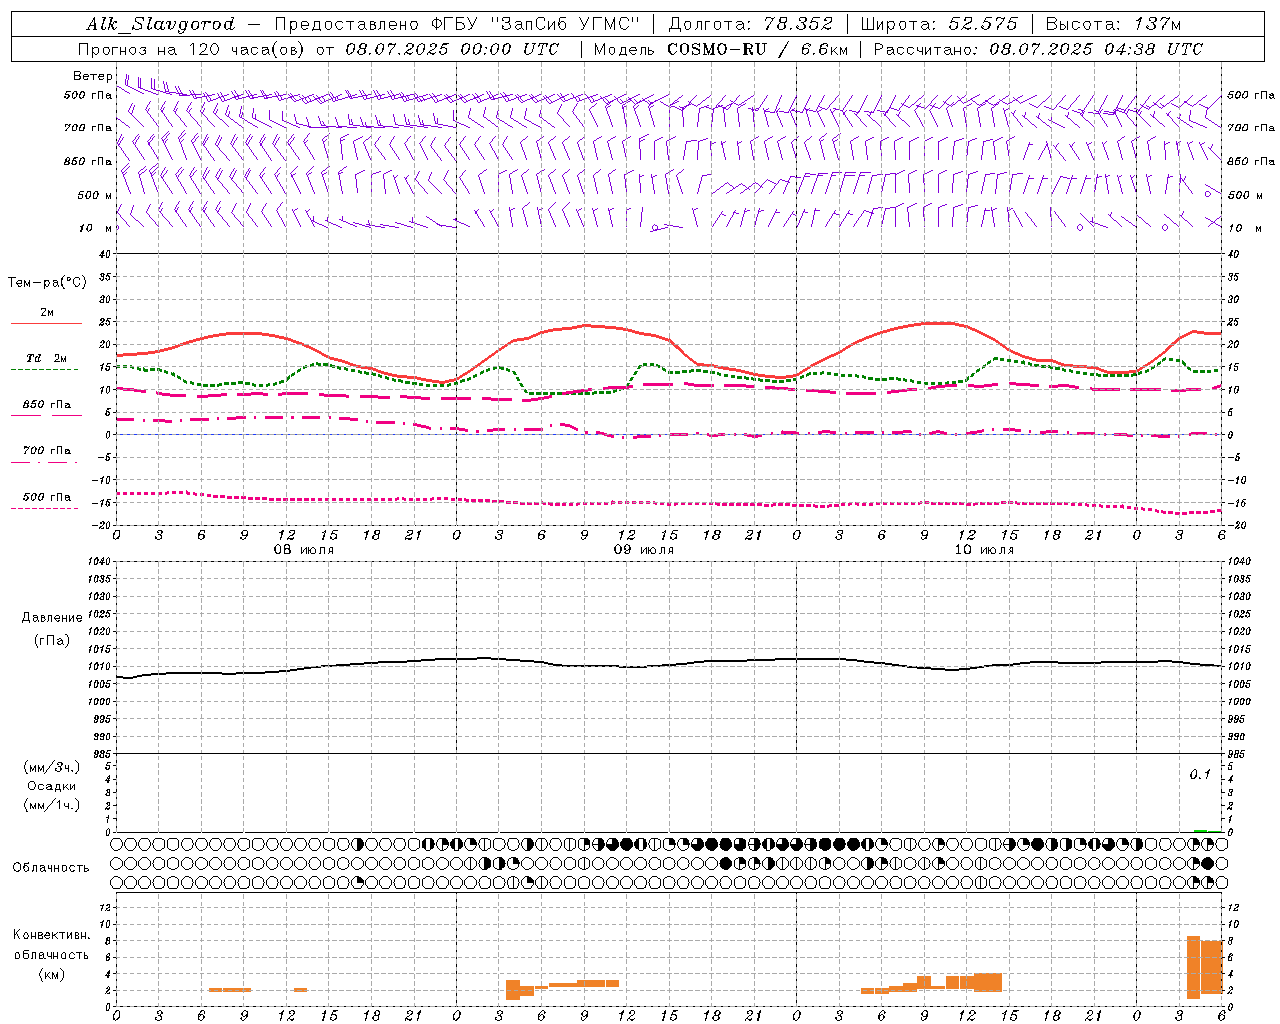Click the 0.1 precipitation amount value
Viewport: 1280px width, 1024px height.
[x=1200, y=775]
